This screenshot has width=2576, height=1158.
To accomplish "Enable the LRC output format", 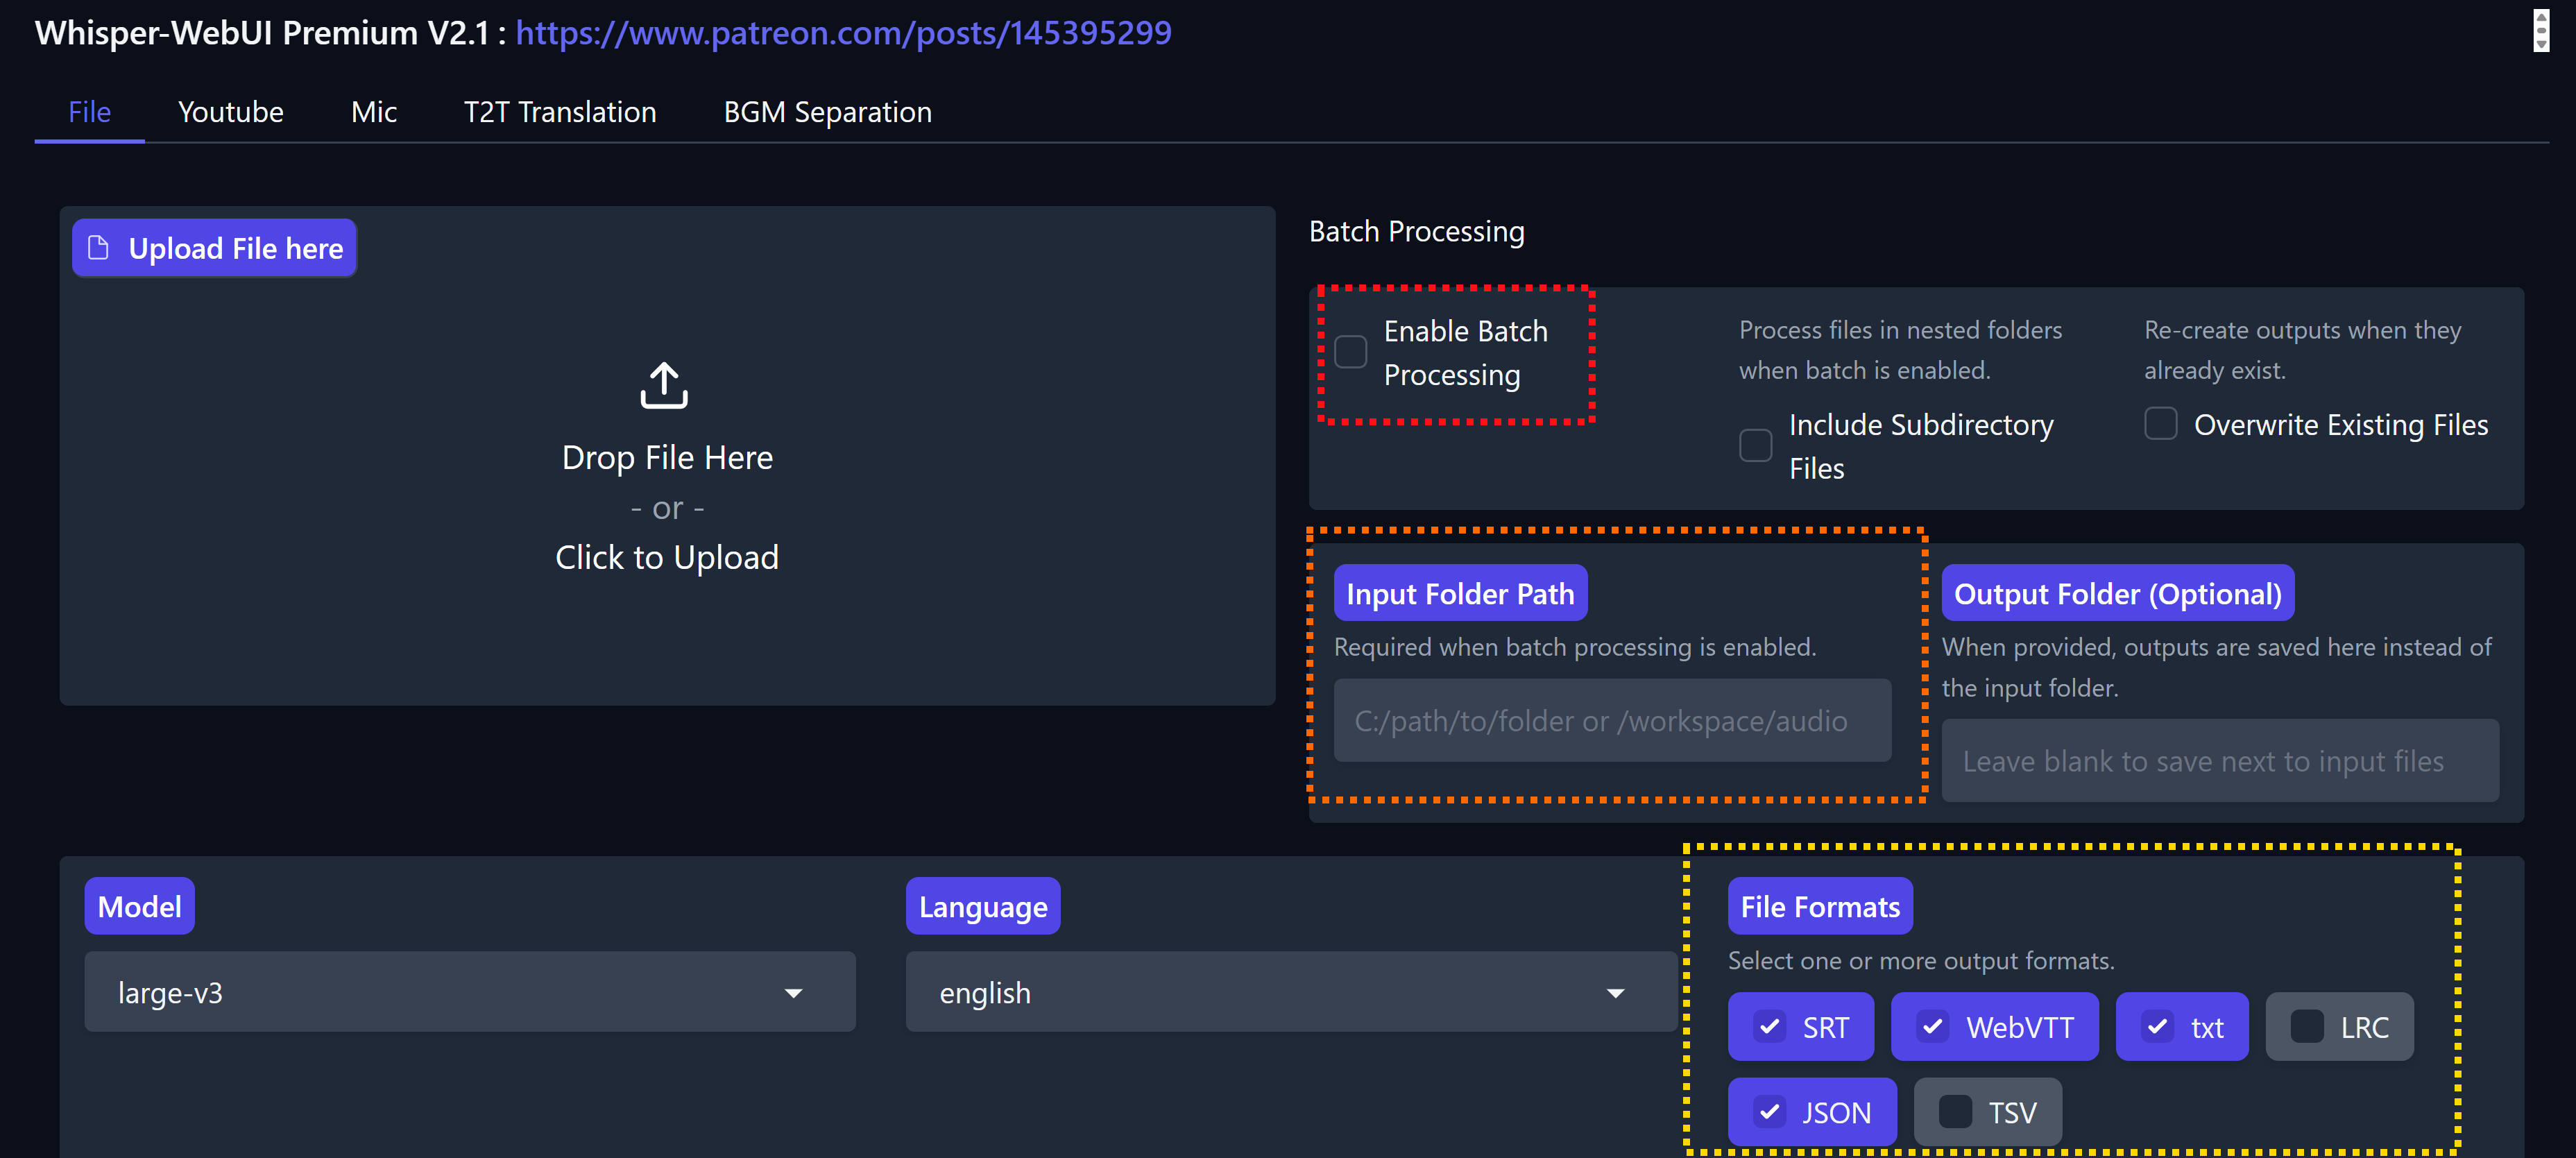I will tap(2306, 1027).
